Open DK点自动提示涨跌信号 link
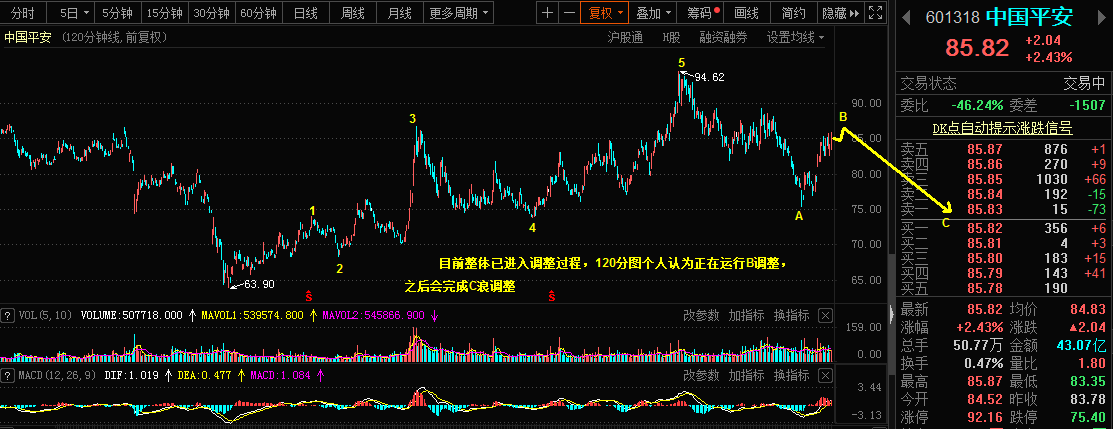This screenshot has width=1113, height=429. click(x=1002, y=128)
